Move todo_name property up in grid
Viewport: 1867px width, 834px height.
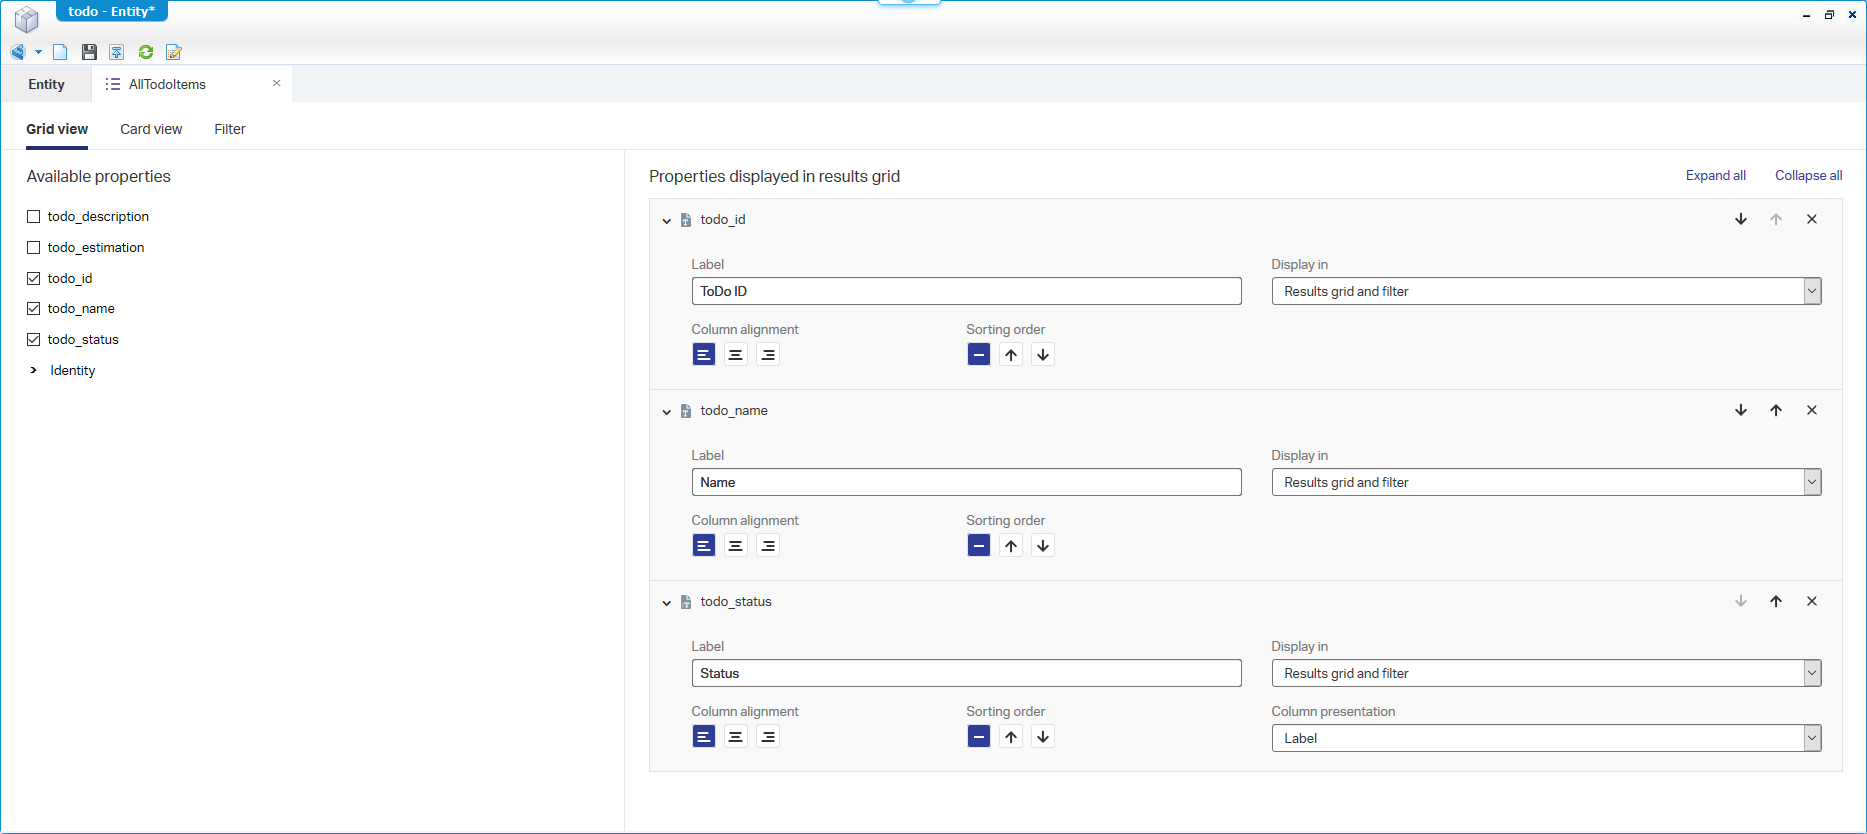[x=1775, y=410]
